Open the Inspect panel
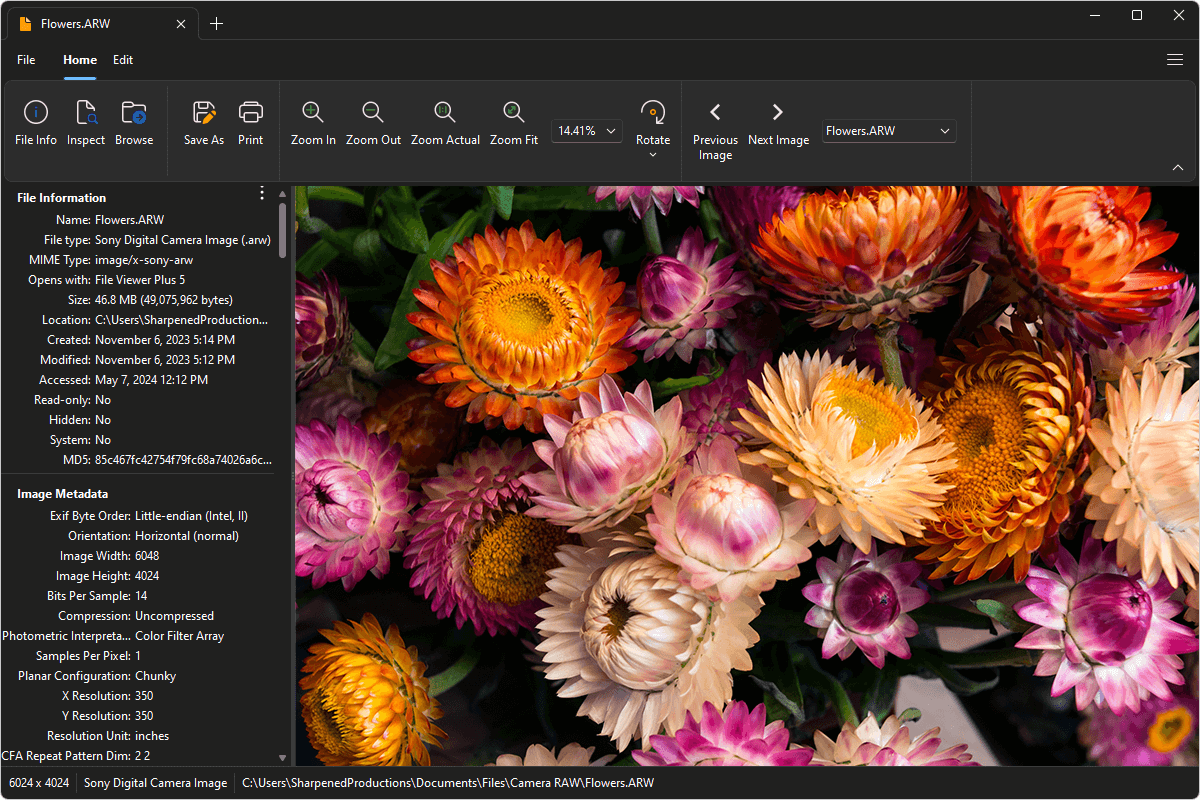Screen dimensions: 1200x800 (x=85, y=122)
